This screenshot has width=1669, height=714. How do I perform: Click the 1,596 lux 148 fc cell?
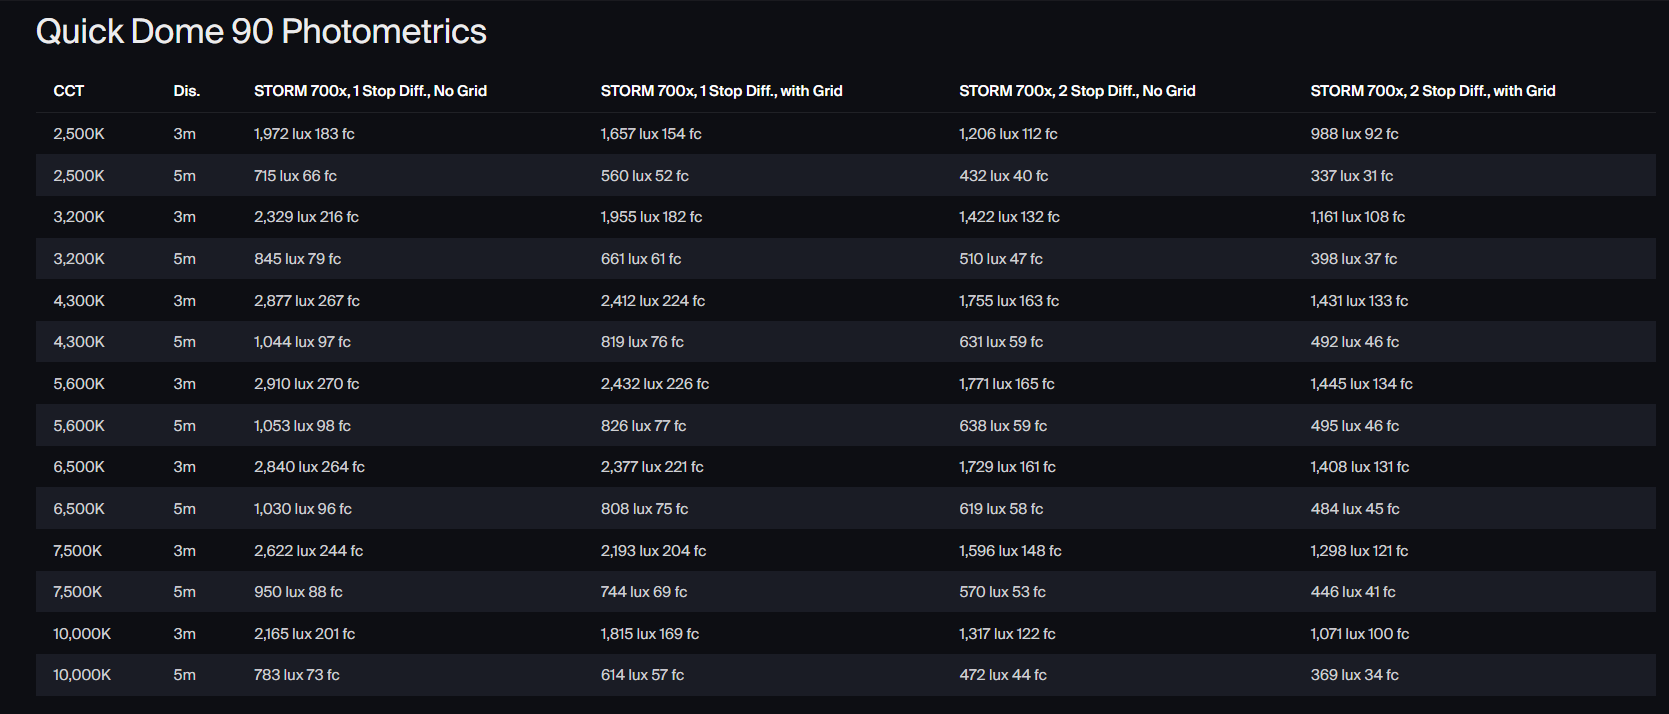tap(1010, 551)
